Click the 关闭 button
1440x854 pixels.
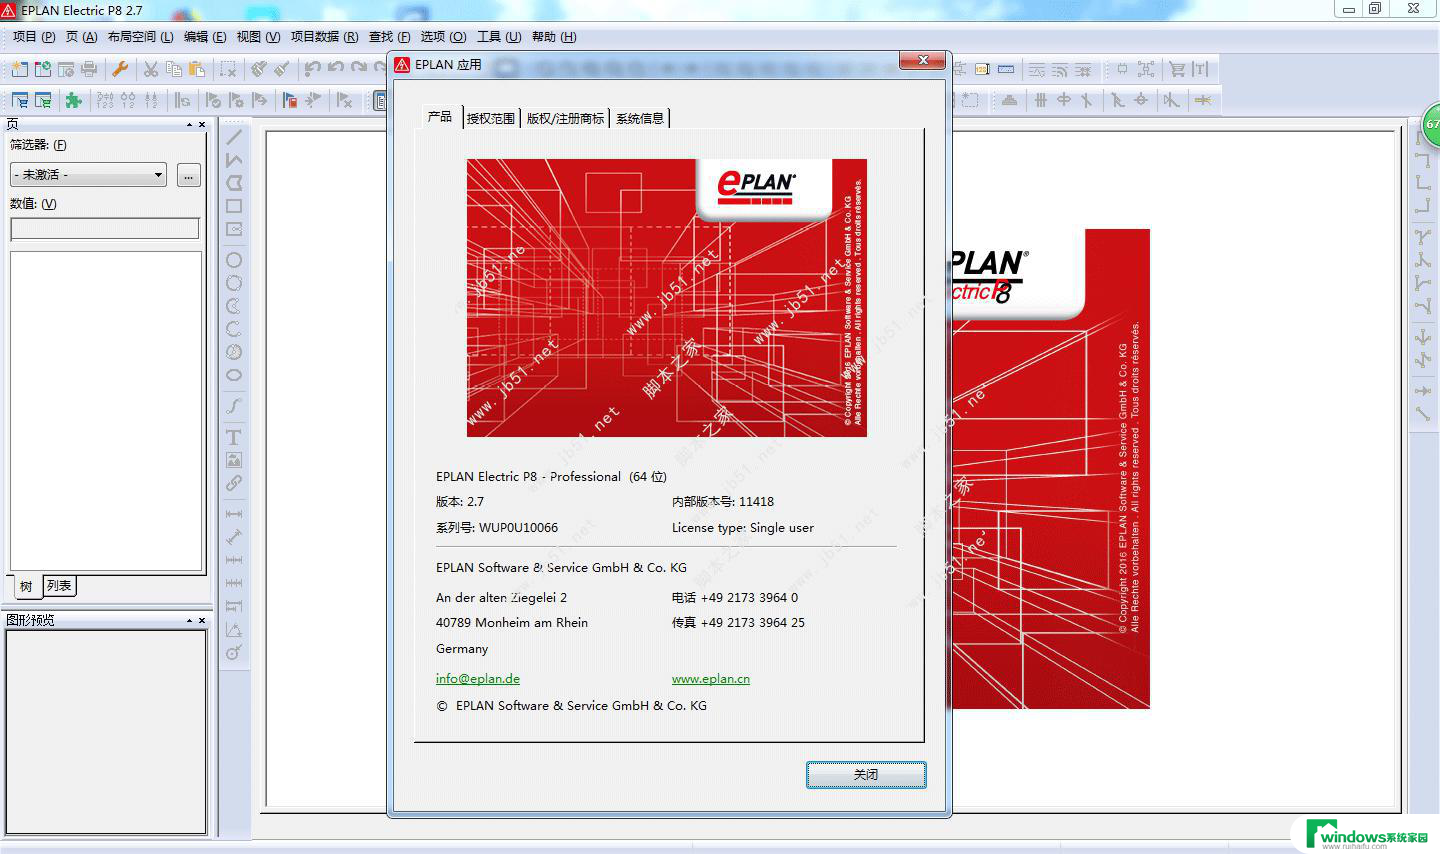pos(866,775)
